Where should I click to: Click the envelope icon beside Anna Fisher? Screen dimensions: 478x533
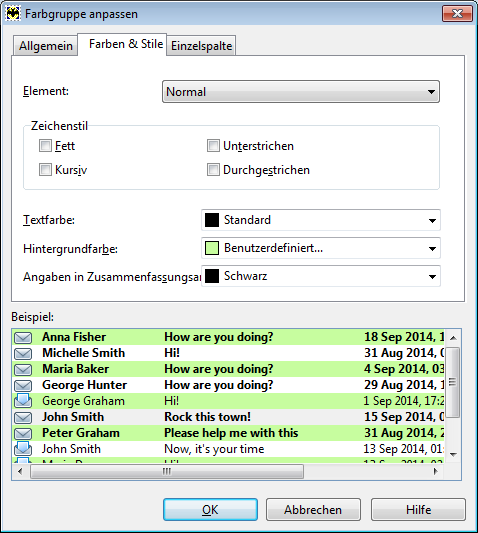(23, 337)
